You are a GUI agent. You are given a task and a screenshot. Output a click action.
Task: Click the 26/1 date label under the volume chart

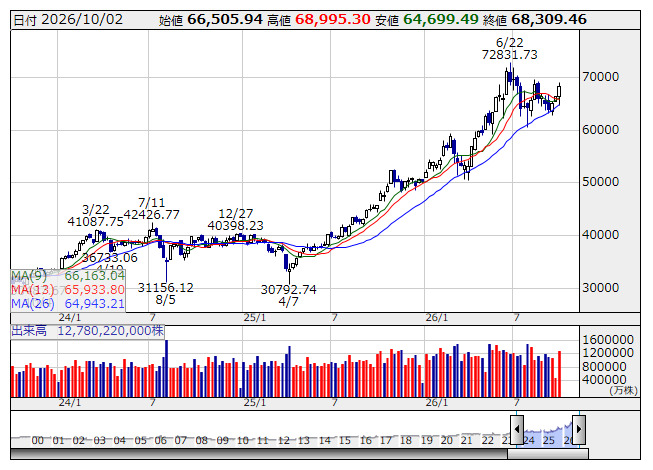tap(436, 403)
